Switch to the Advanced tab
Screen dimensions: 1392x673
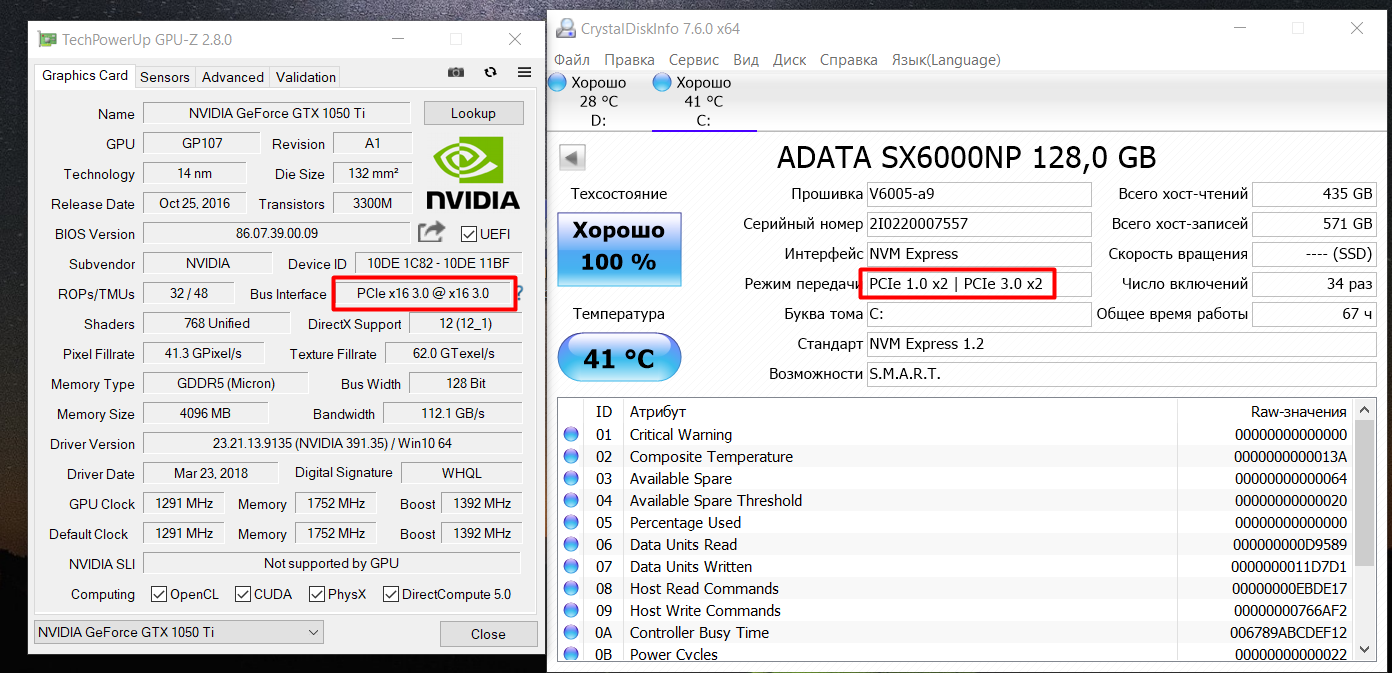click(233, 77)
